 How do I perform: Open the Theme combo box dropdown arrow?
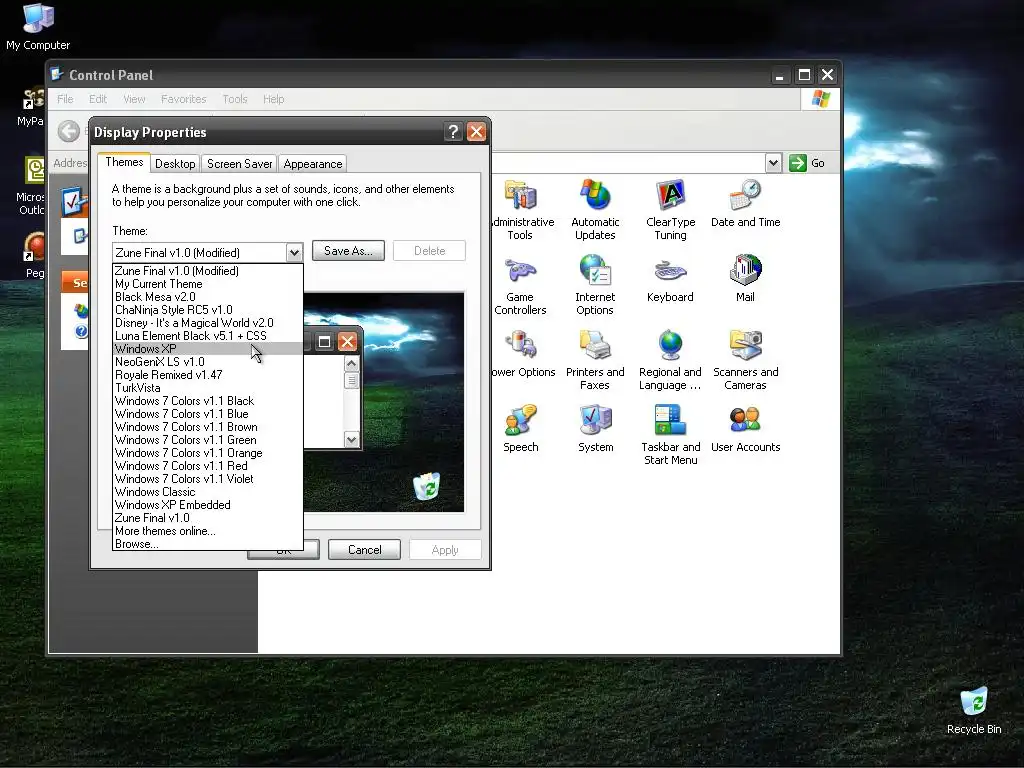(294, 253)
